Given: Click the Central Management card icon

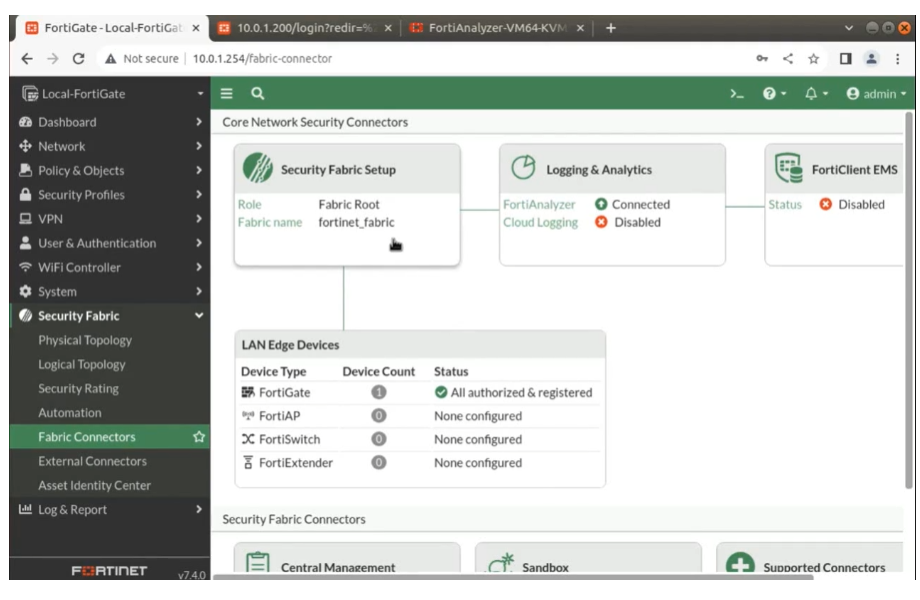Looking at the screenshot, I should point(258,562).
